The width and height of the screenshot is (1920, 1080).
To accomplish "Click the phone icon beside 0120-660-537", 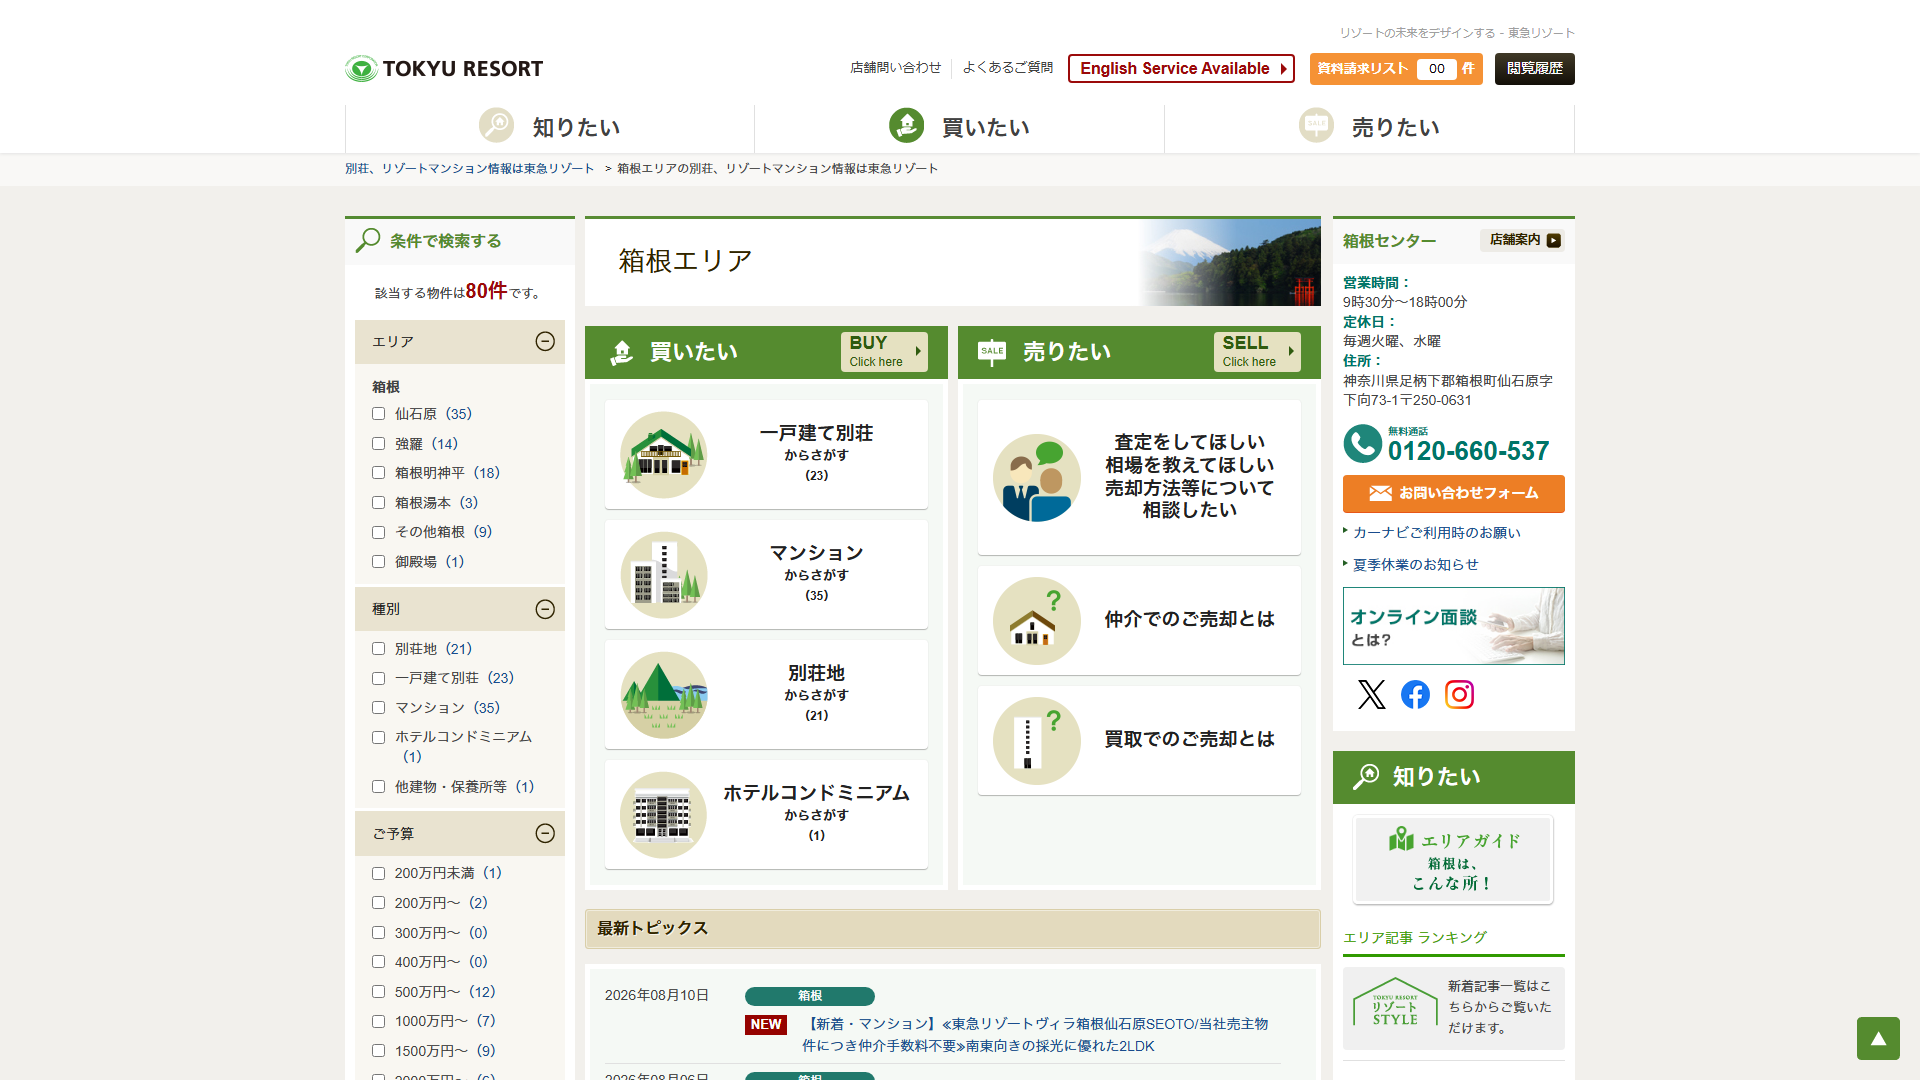I will tap(1362, 444).
